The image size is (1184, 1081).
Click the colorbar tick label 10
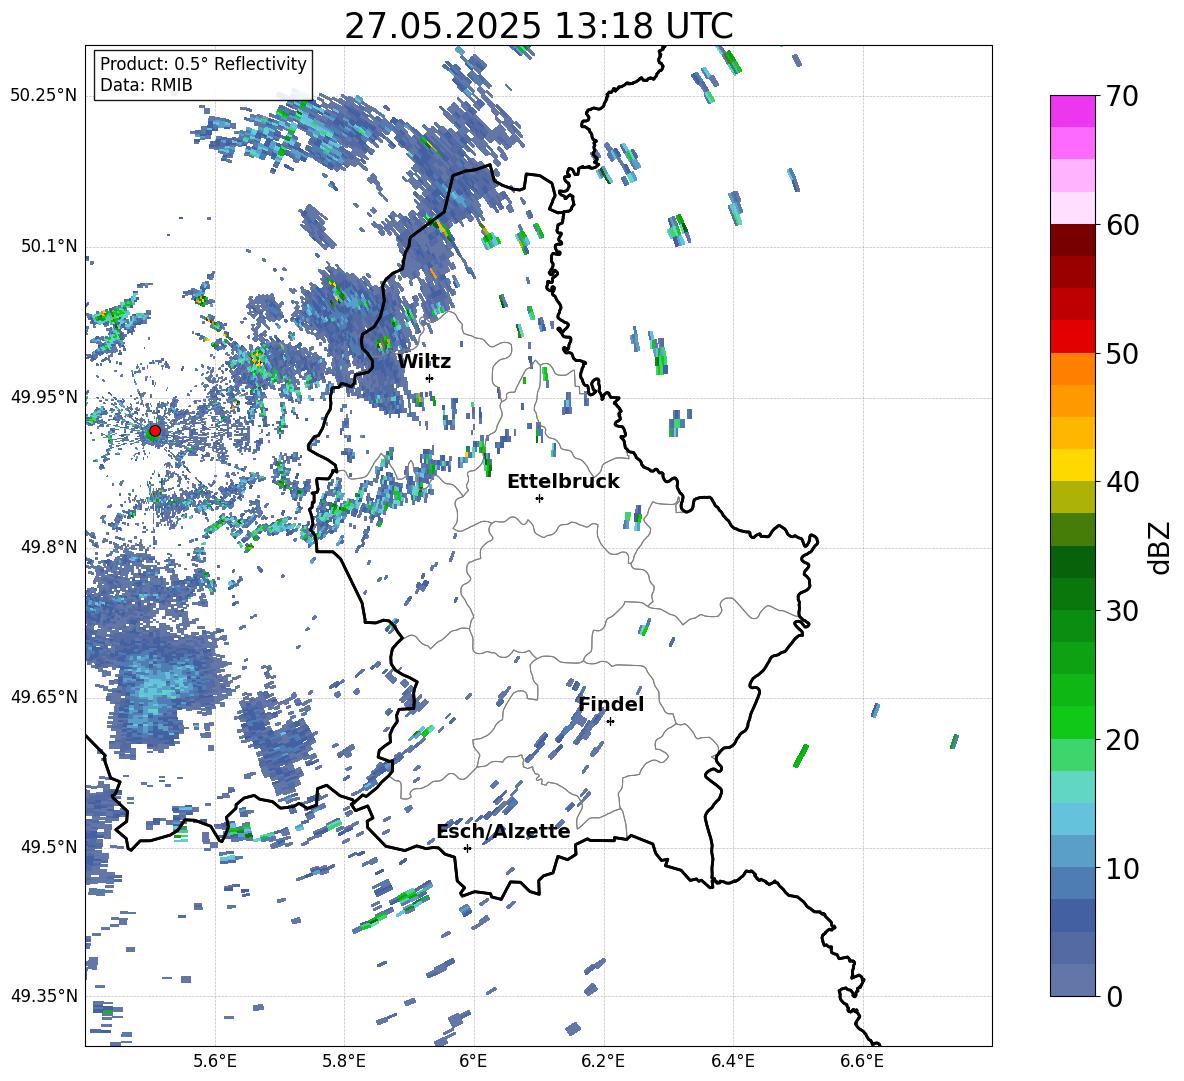click(1122, 868)
